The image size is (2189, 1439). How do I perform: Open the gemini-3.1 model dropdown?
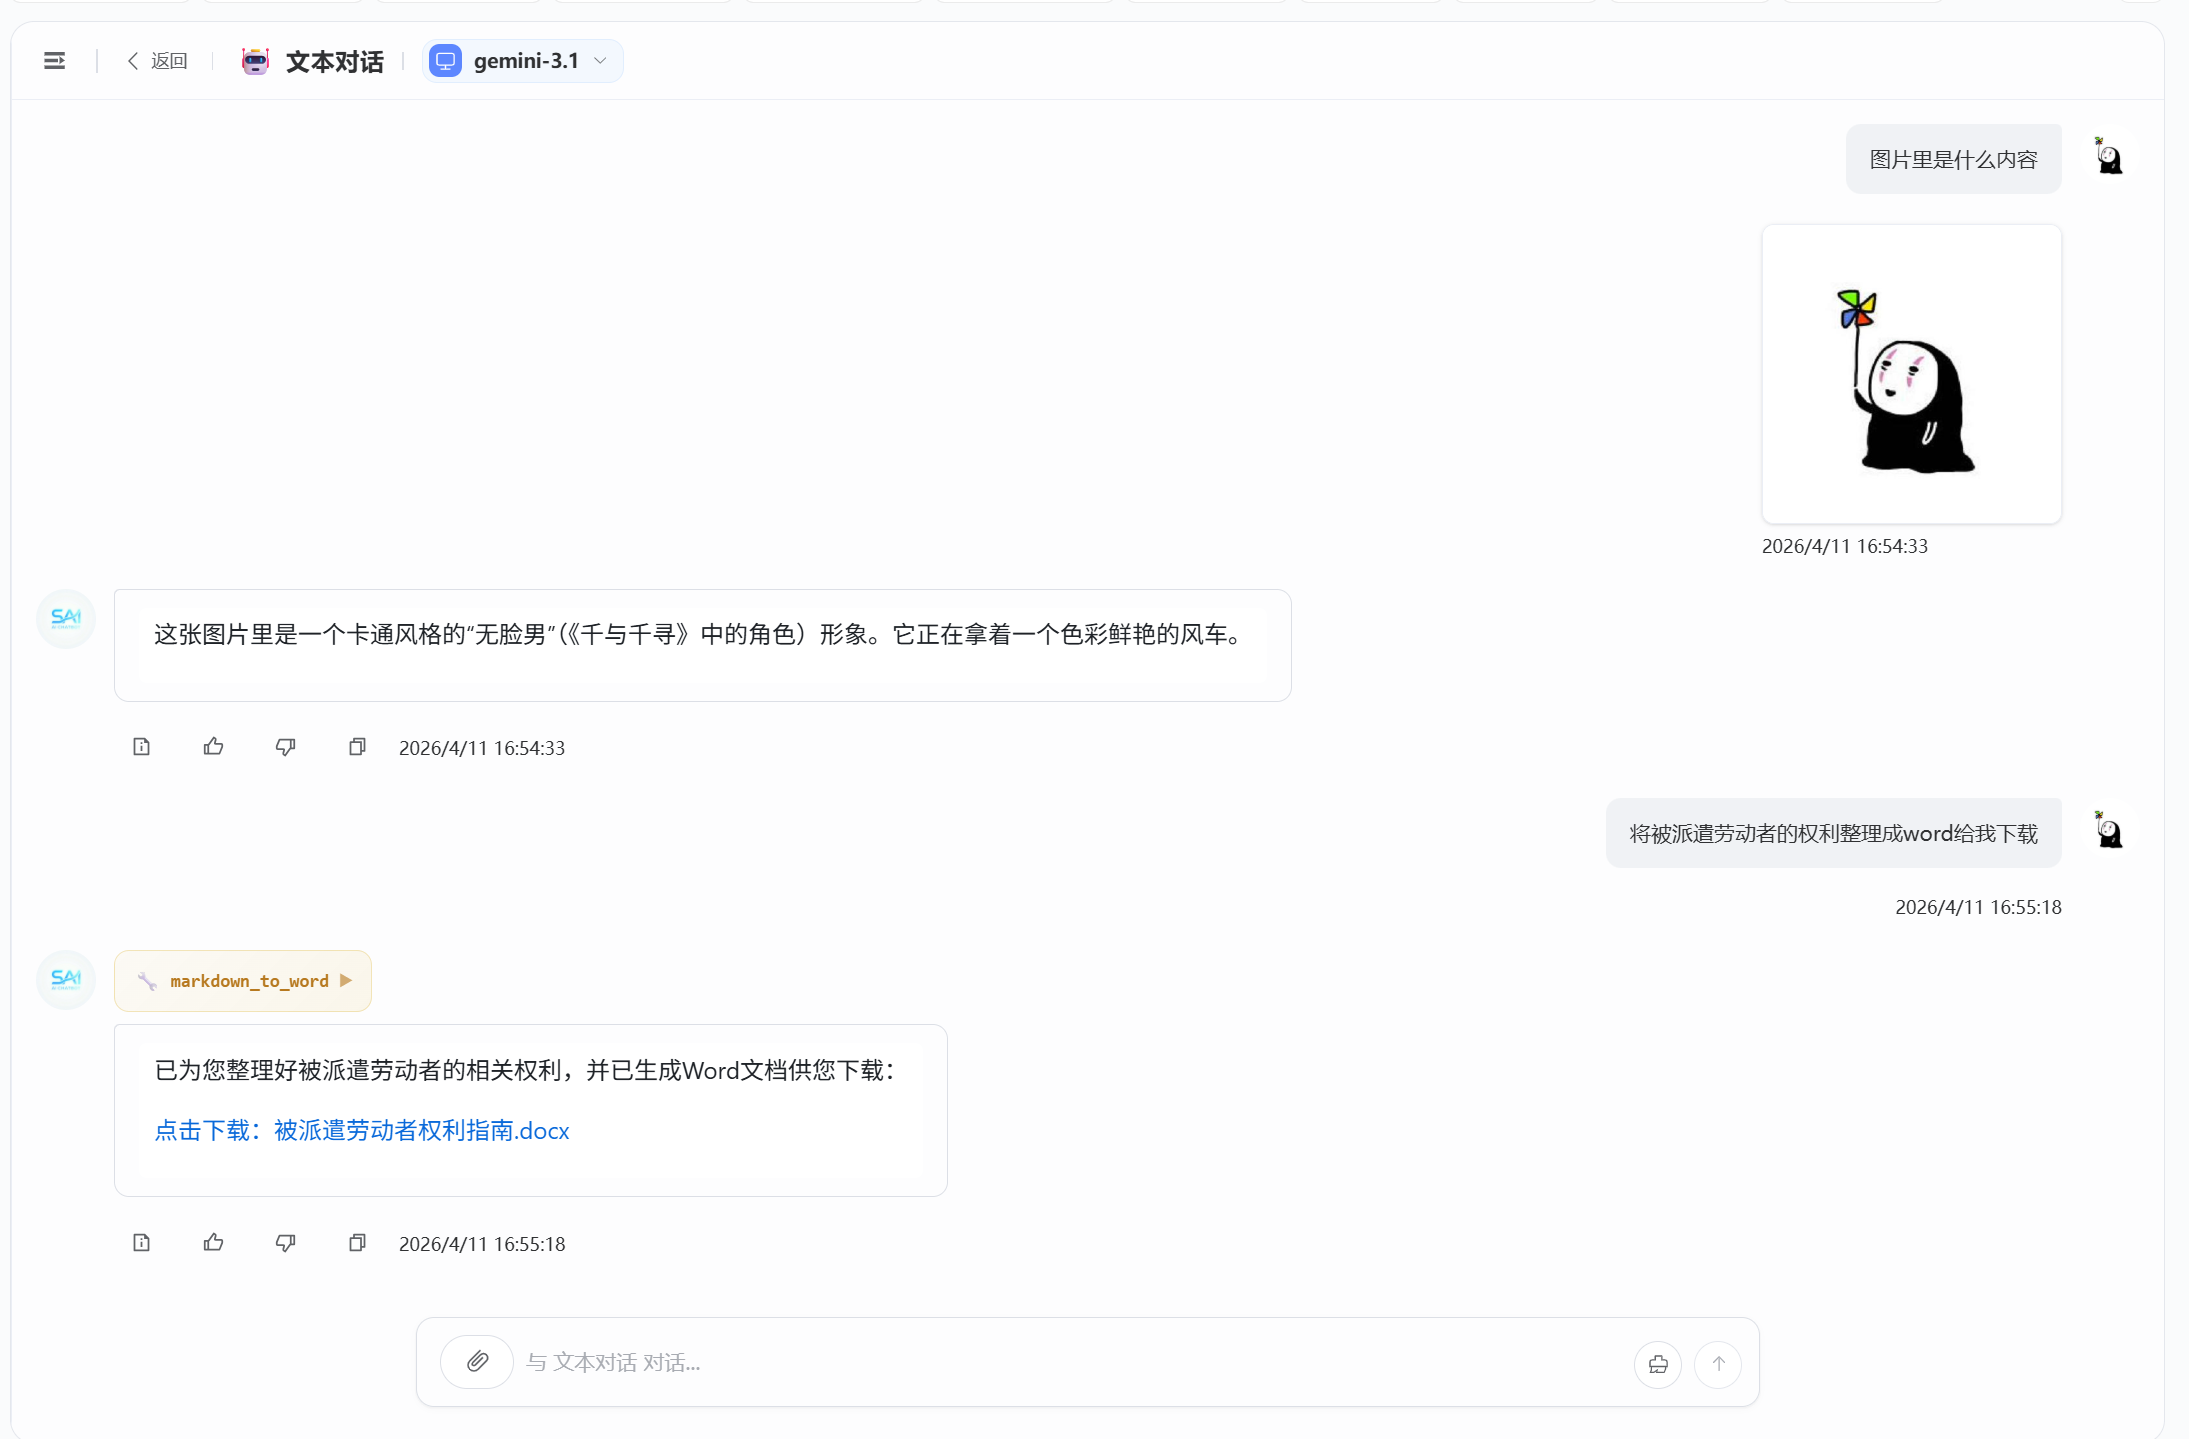[522, 61]
